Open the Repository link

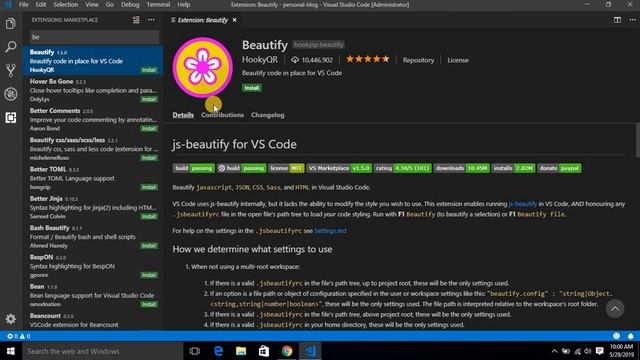[x=418, y=60]
